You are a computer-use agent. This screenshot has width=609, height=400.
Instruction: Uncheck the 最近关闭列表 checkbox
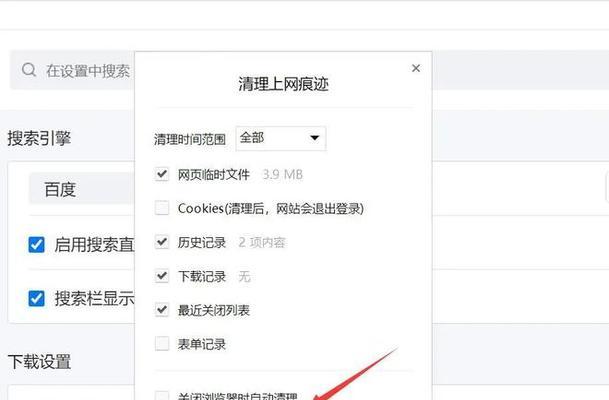coord(162,310)
